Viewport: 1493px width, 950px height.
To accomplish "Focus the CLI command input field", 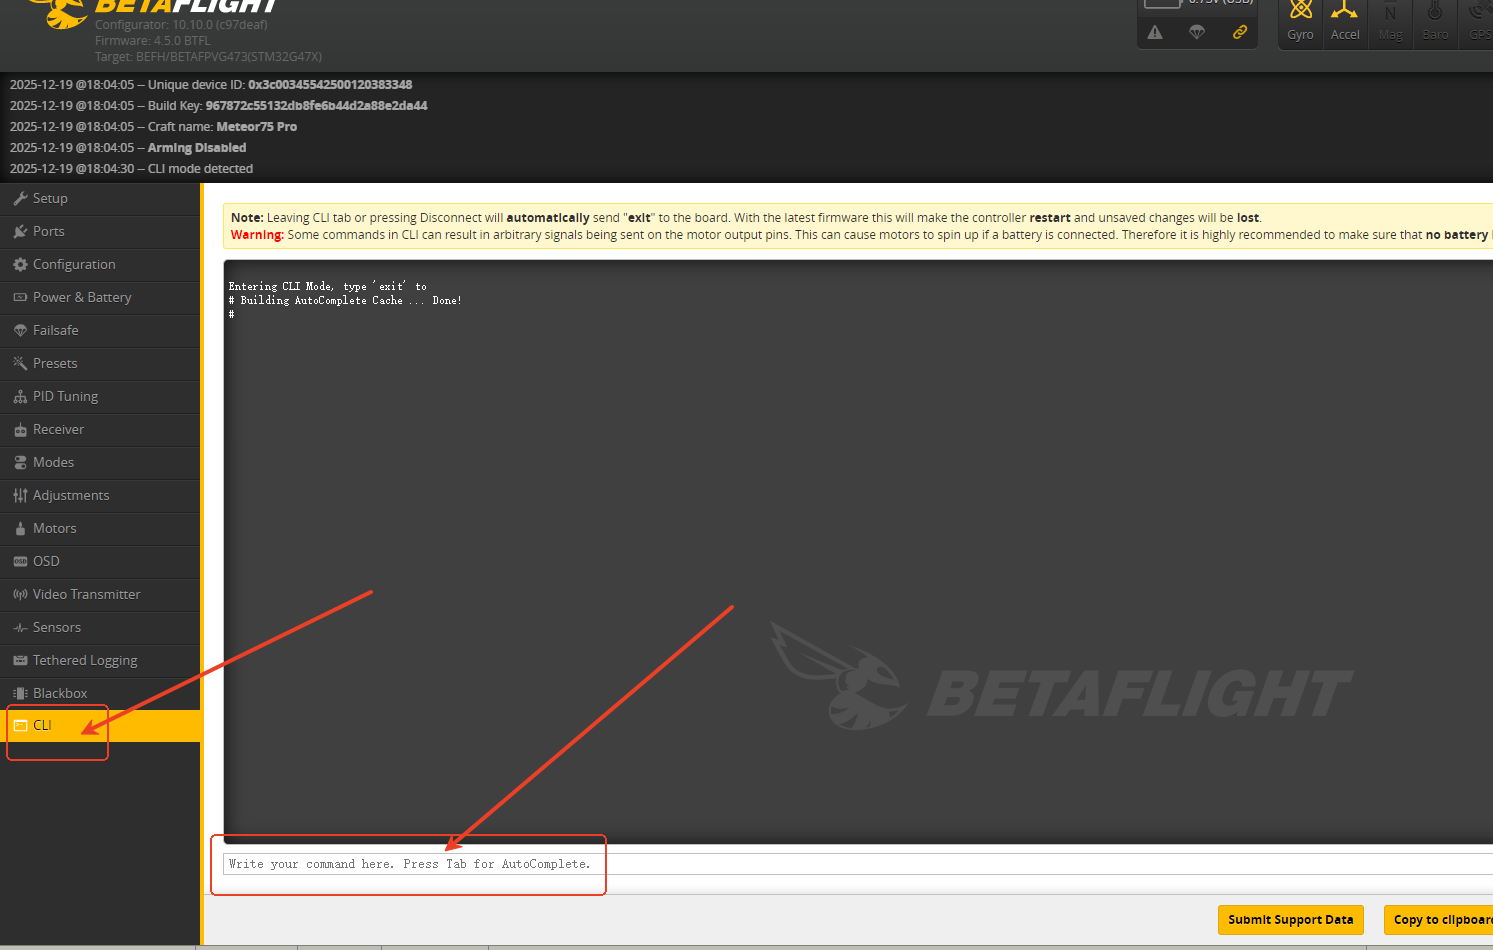I will click(x=858, y=864).
